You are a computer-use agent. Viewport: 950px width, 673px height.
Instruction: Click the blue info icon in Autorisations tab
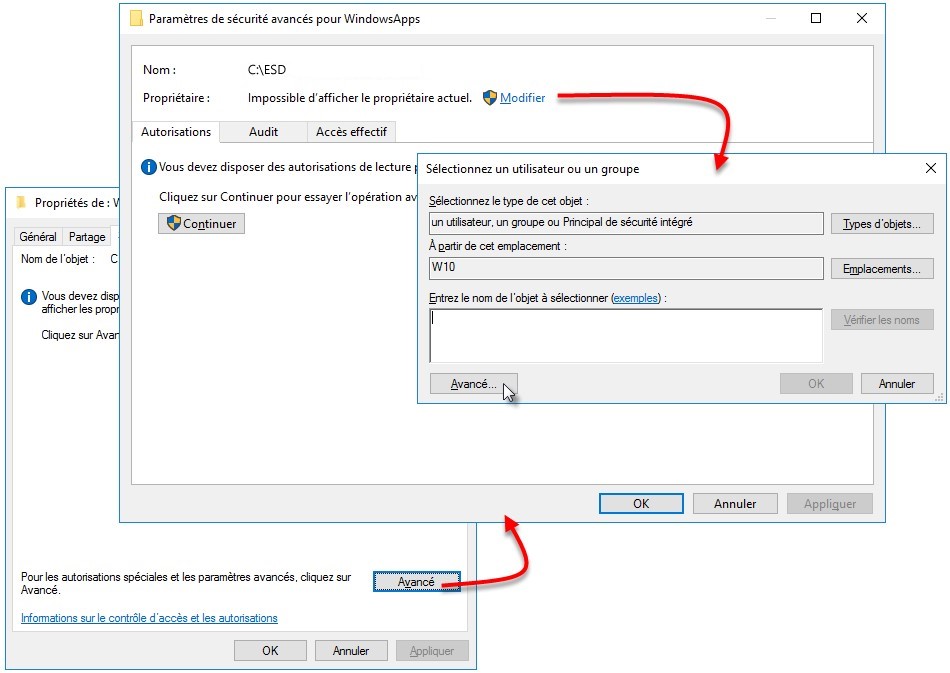coord(148,167)
